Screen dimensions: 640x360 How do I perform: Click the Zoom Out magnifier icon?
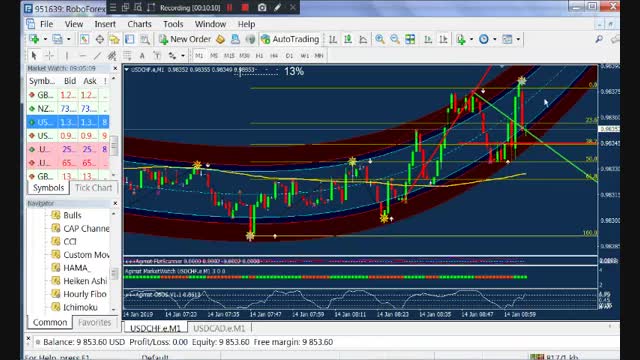click(x=395, y=39)
